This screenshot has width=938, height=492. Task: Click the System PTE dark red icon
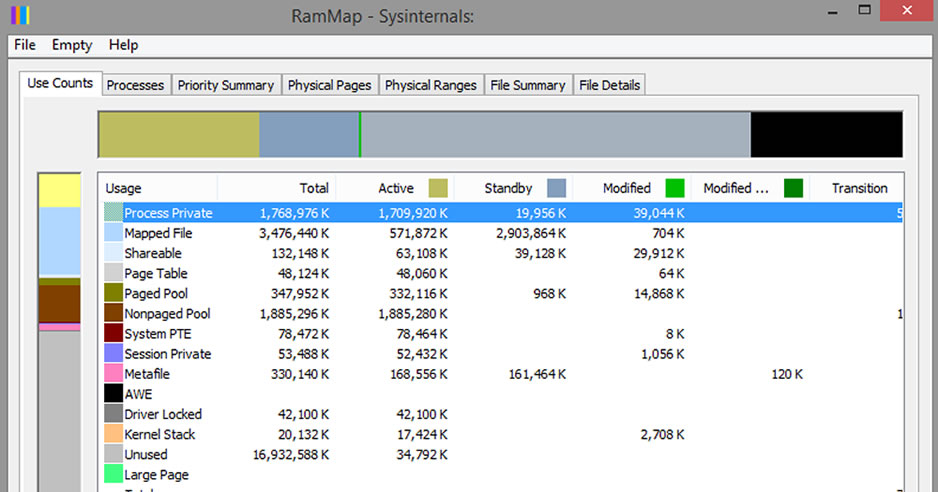point(113,333)
